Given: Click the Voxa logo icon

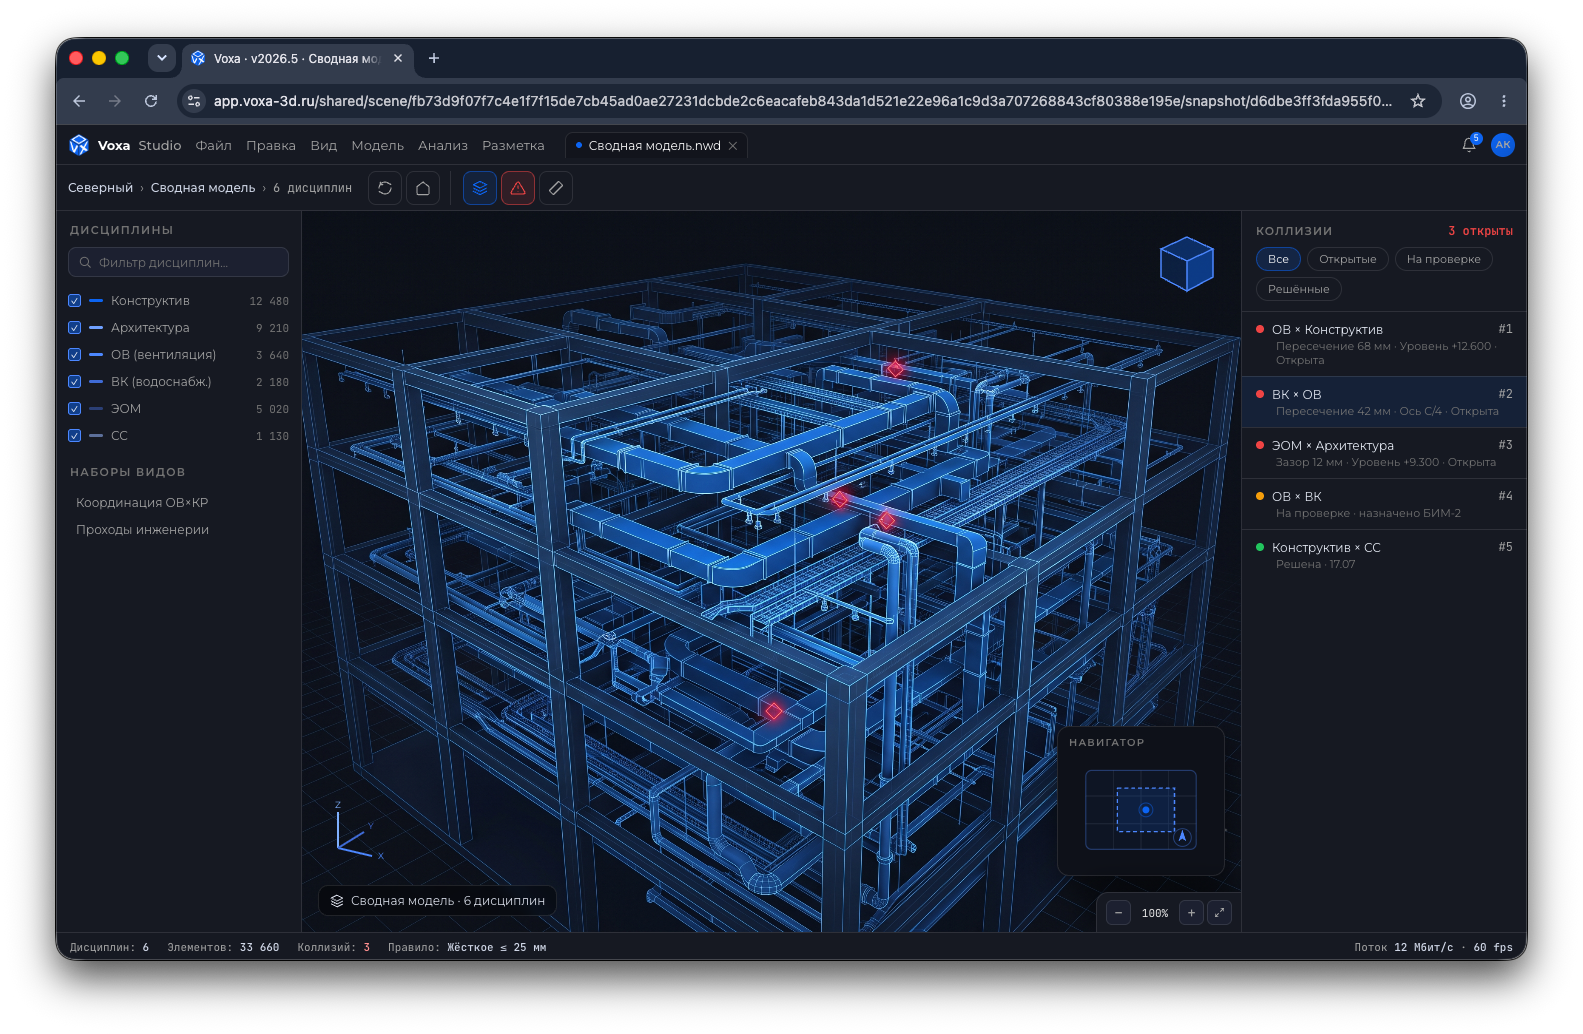Looking at the screenshot, I should [x=79, y=145].
